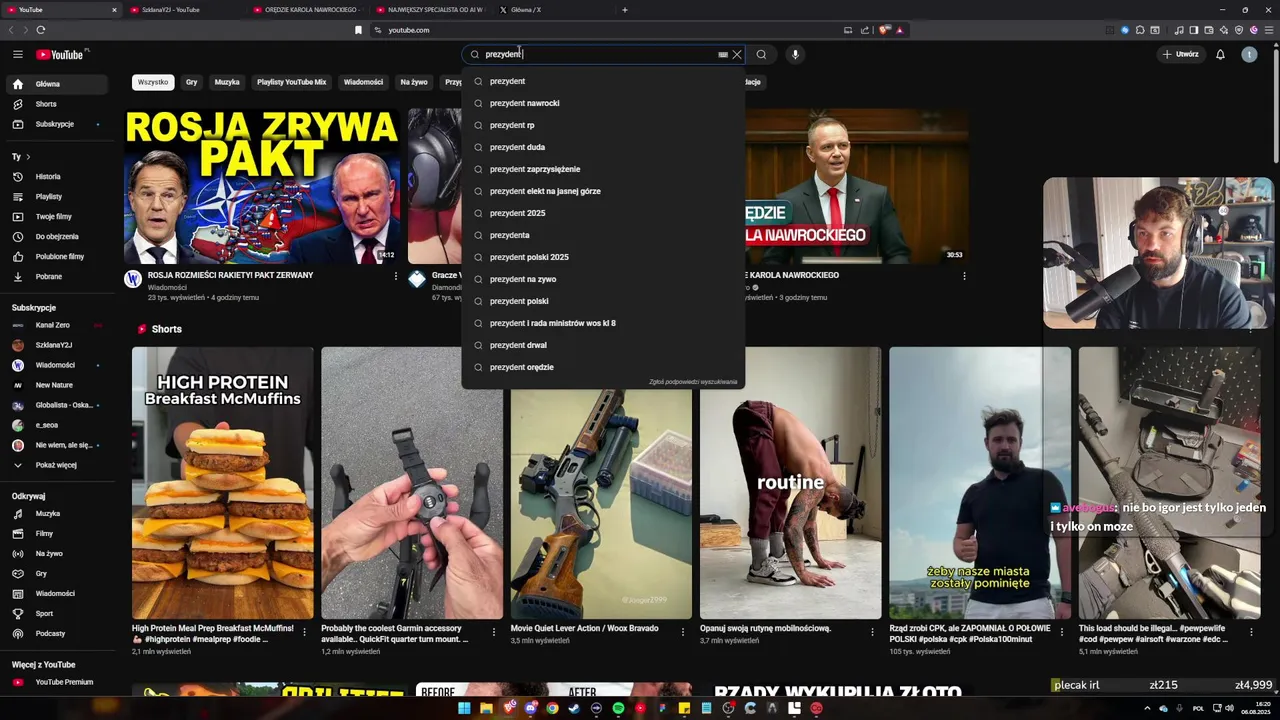Screen dimensions: 1280x720
Task: Open Shorts in the sidebar
Action: [x=56, y=104]
